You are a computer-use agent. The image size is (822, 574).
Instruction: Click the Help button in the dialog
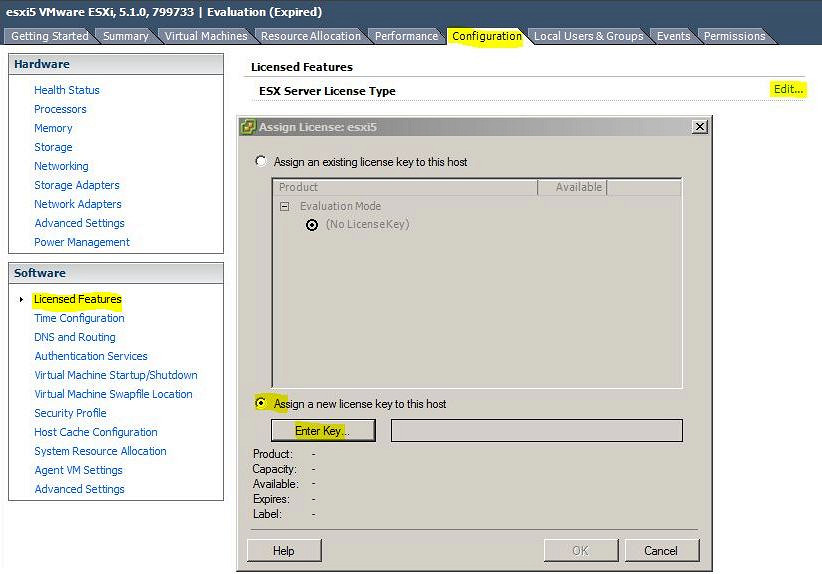click(x=284, y=550)
